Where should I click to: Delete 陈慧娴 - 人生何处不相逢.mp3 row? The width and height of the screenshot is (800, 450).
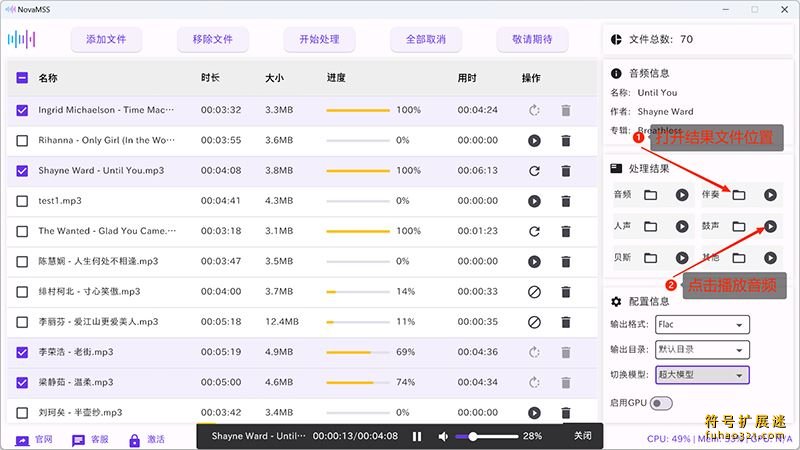point(566,262)
